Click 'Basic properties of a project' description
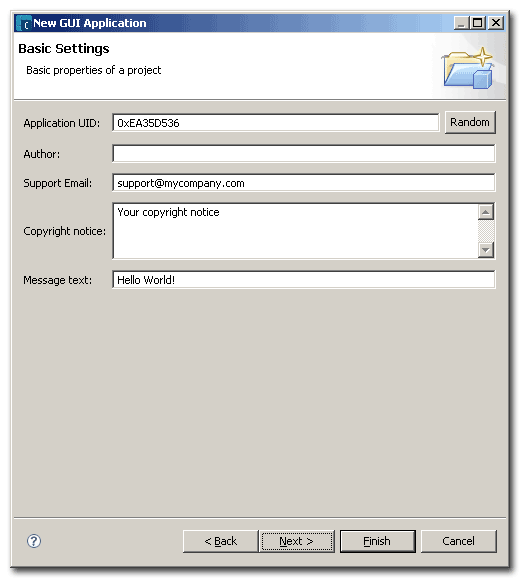The height and width of the screenshot is (578, 520). [x=94, y=70]
